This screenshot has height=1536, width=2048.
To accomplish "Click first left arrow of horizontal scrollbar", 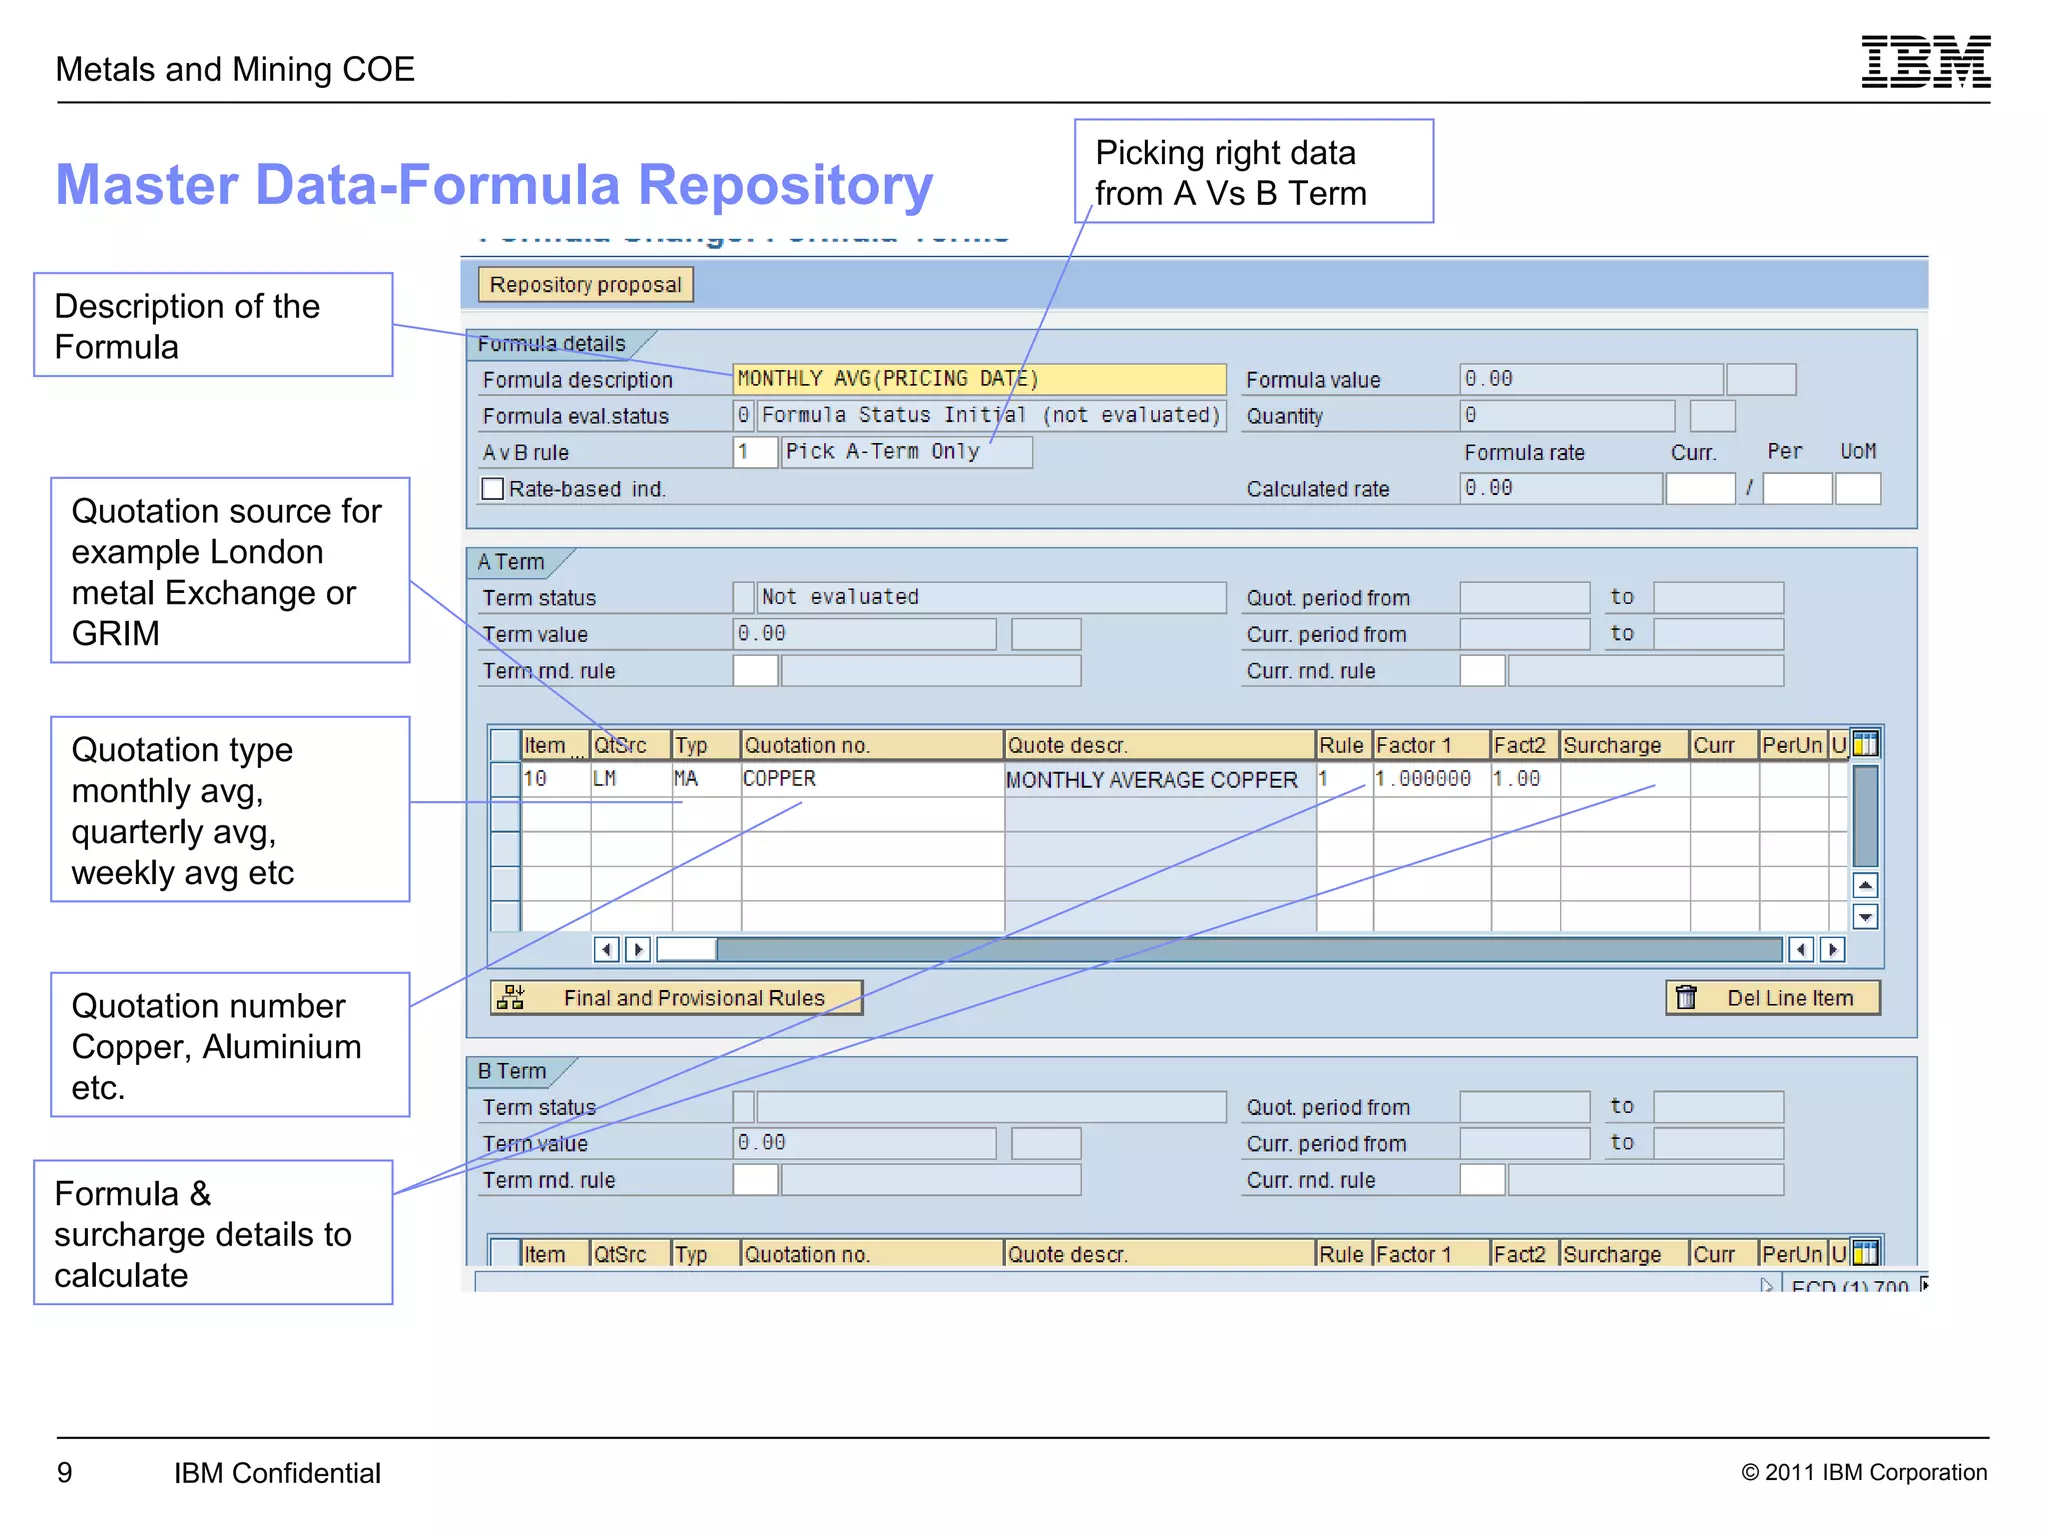I will point(606,949).
